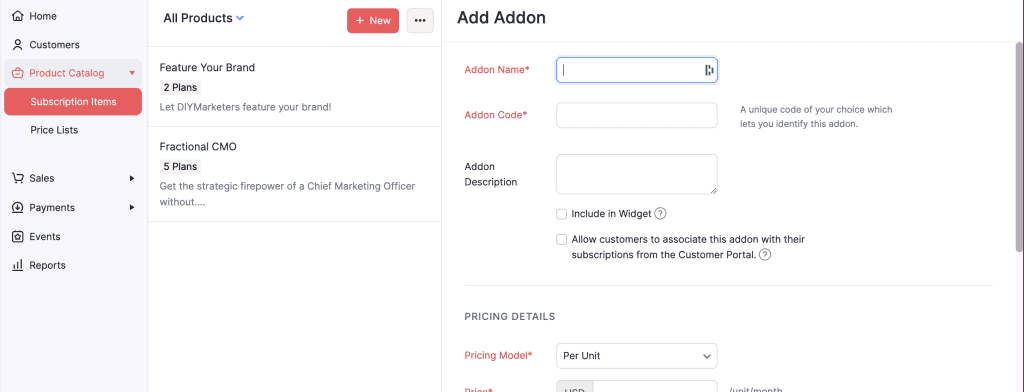
Task: Check Allow customers to associate addon checkbox
Action: [x=561, y=239]
